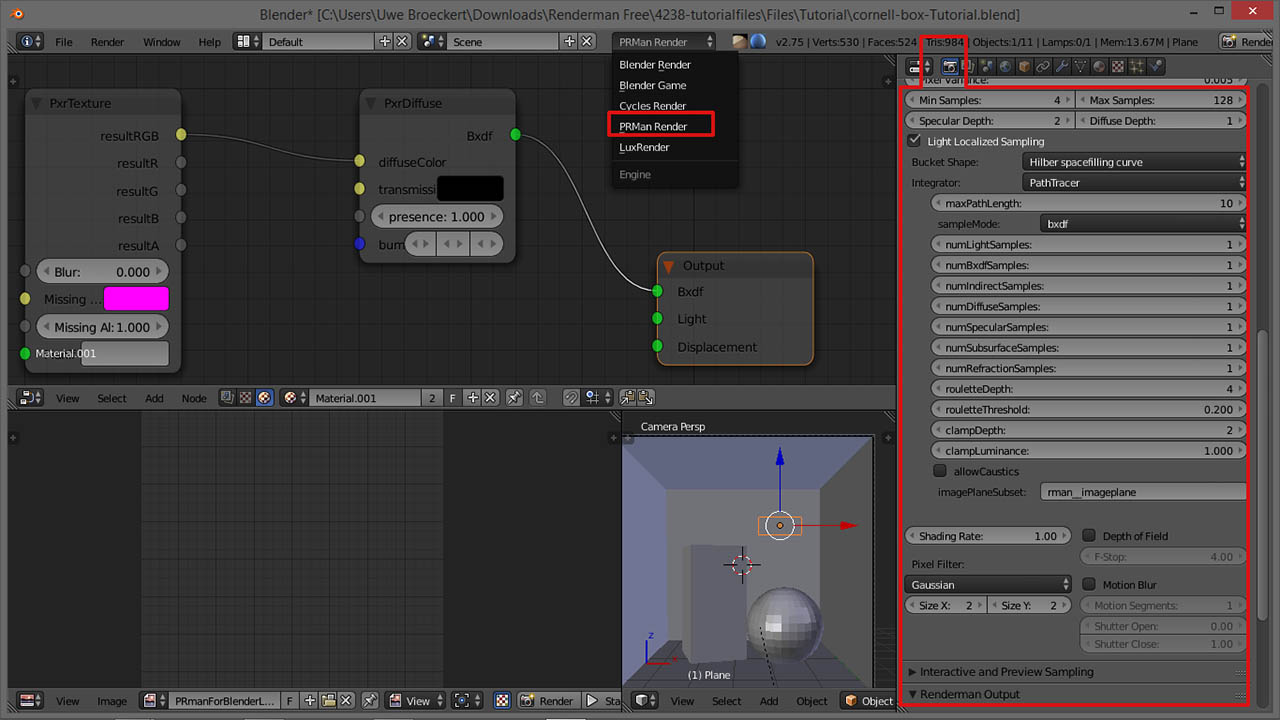The width and height of the screenshot is (1280, 720).
Task: Open node editor Add menu
Action: (154, 398)
